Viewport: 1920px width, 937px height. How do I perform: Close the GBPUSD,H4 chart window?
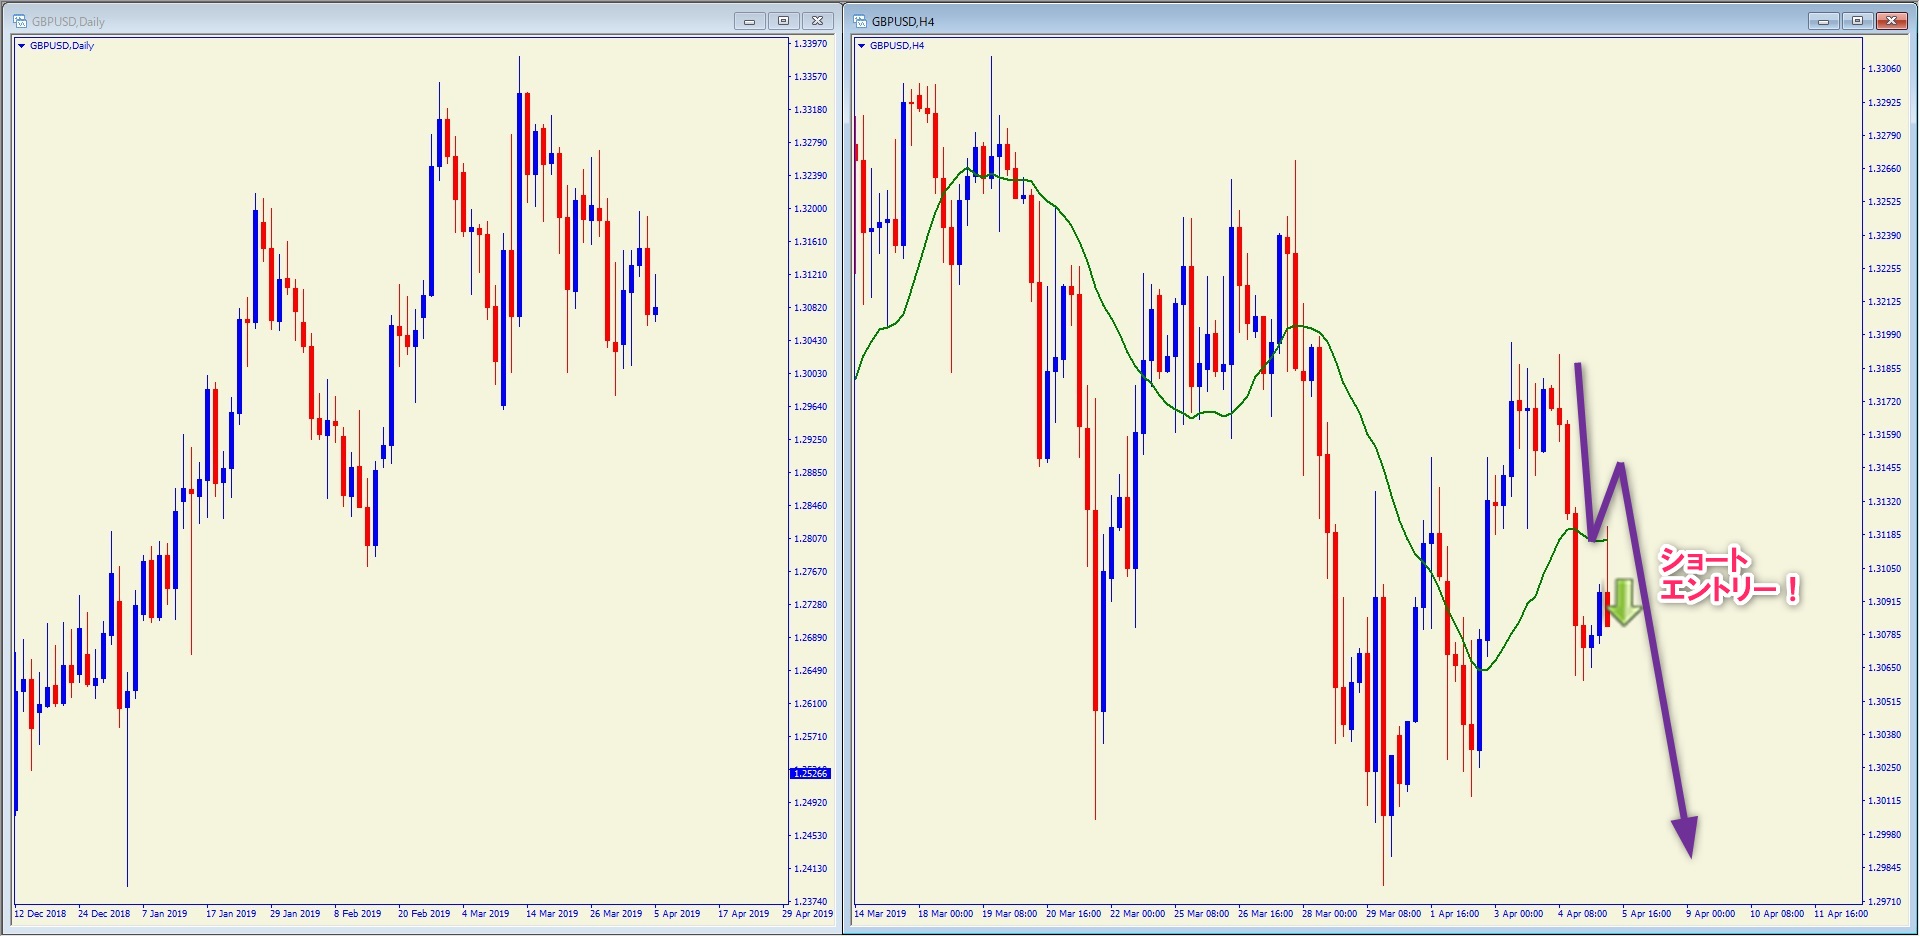pyautogui.click(x=1892, y=21)
